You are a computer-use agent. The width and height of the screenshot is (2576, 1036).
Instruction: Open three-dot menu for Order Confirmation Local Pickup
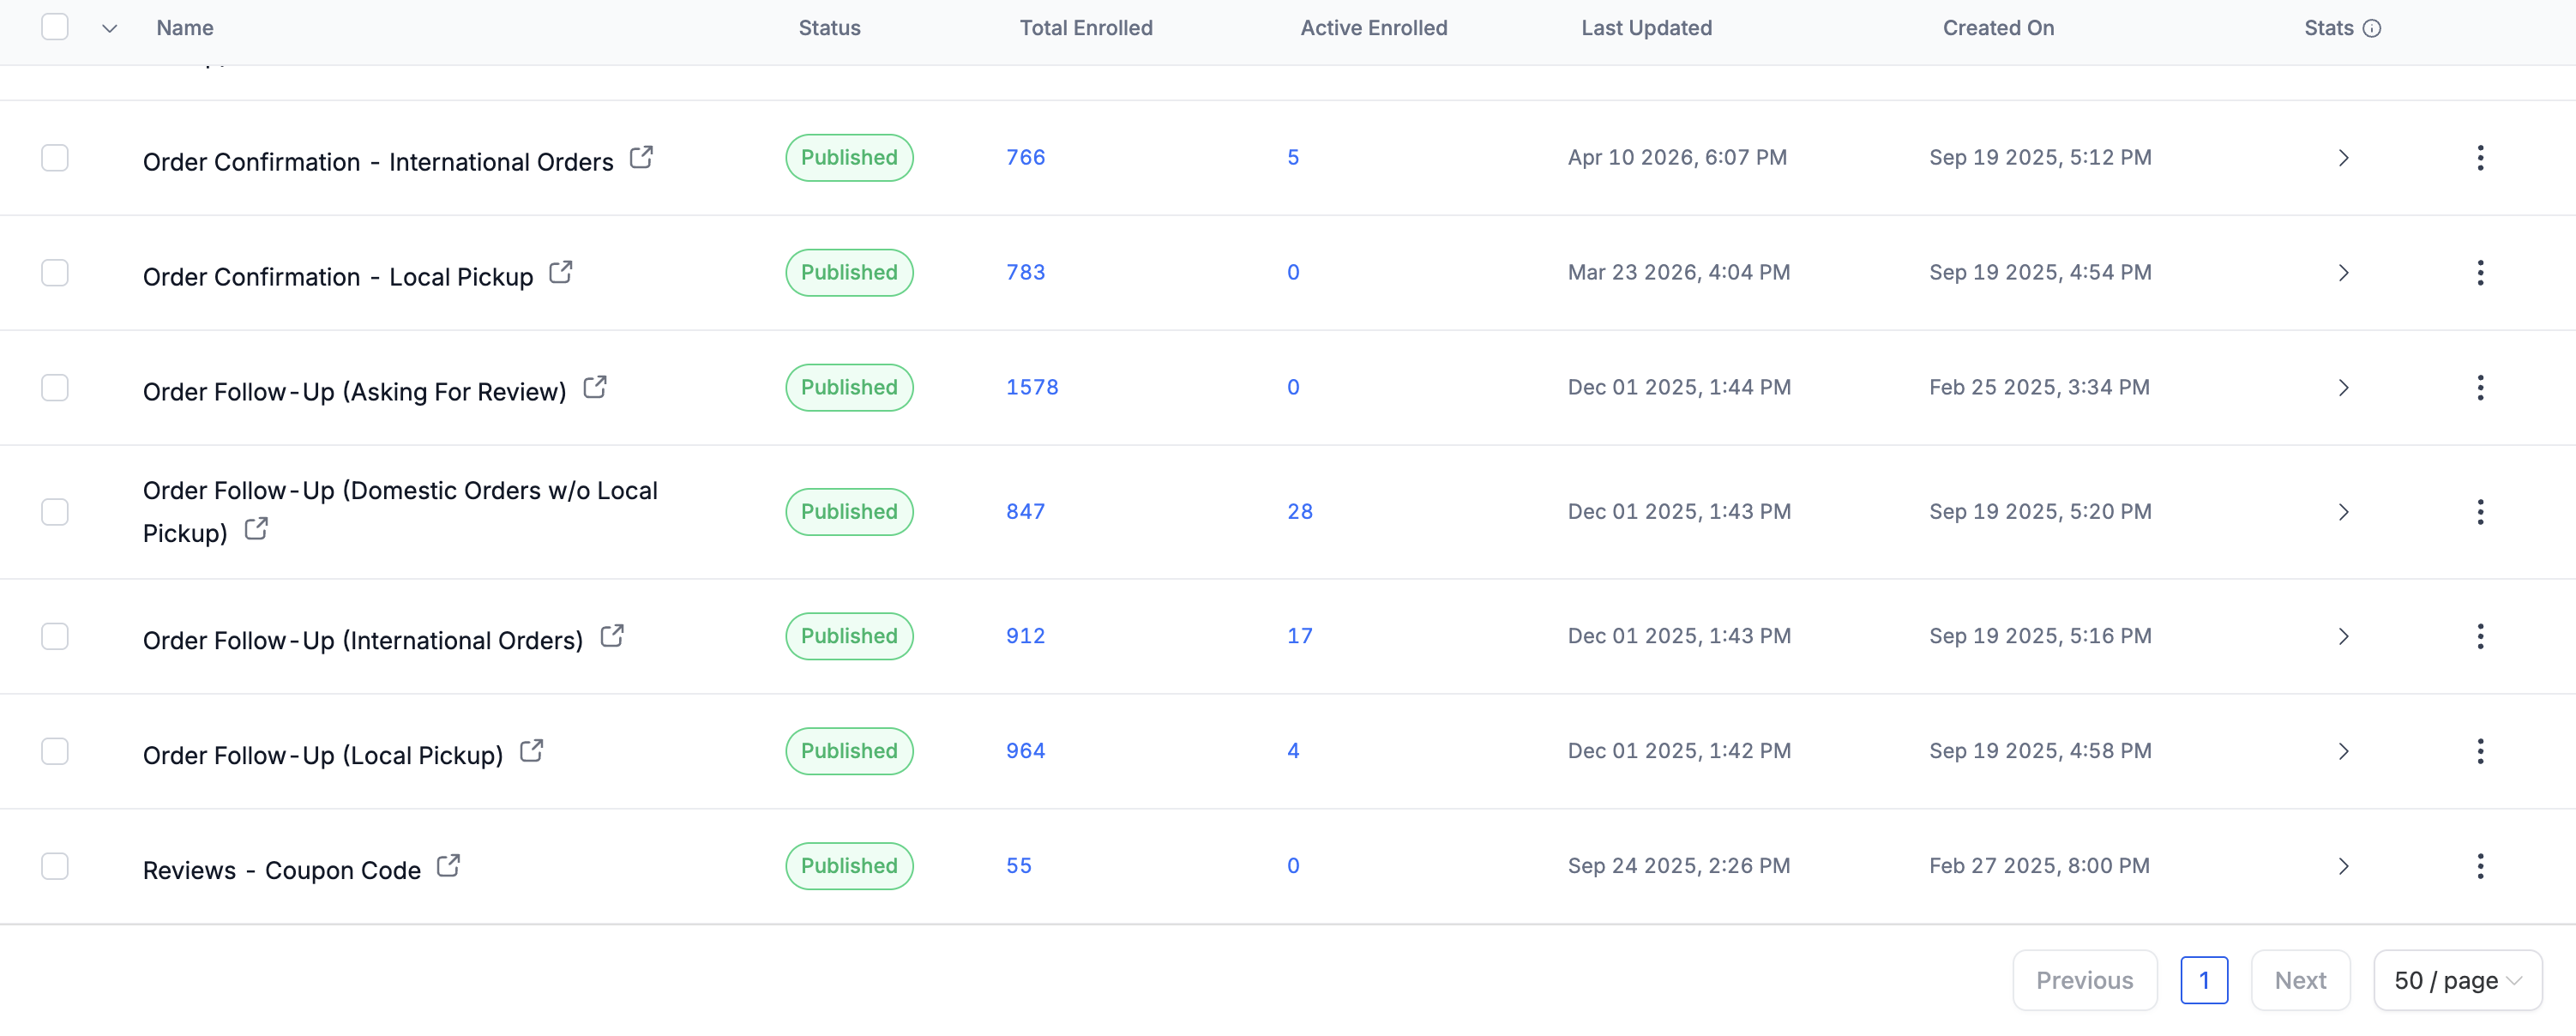tap(2480, 273)
